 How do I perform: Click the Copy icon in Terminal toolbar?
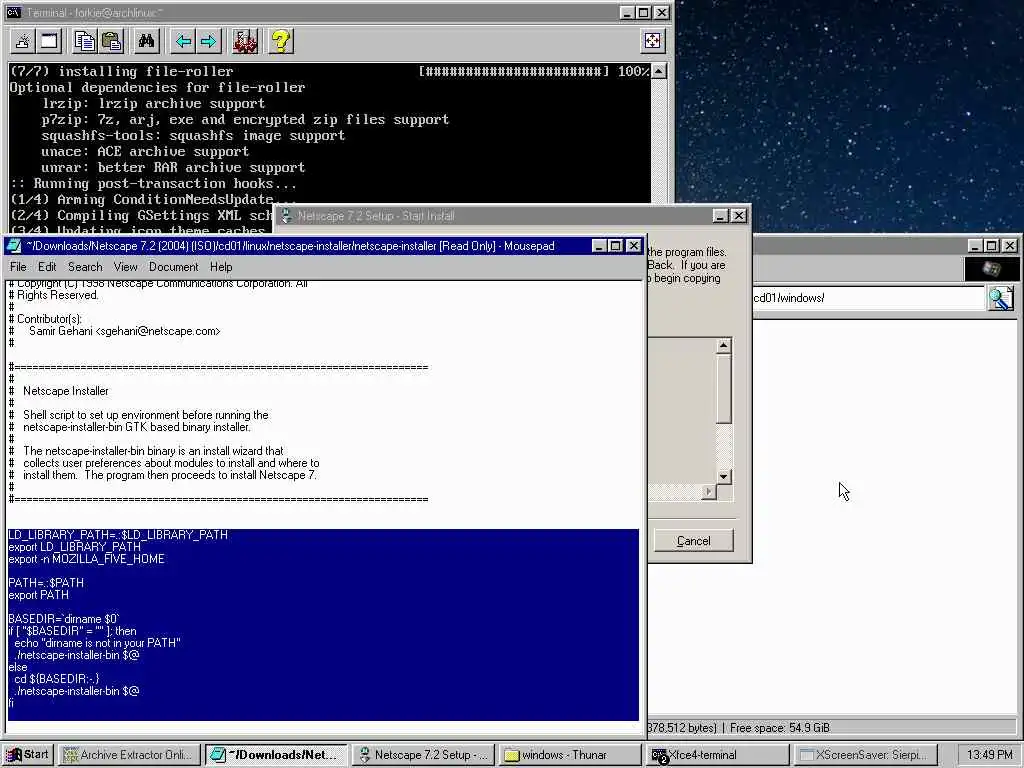pos(85,42)
